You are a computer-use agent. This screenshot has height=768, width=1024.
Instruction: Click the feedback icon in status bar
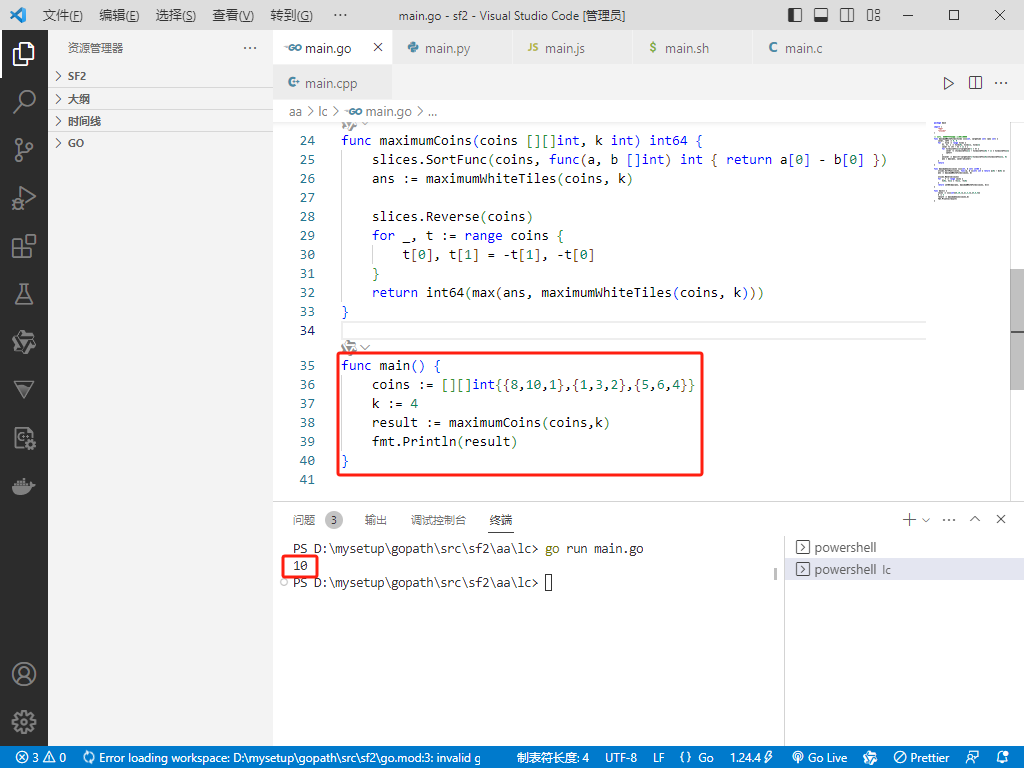click(972, 758)
